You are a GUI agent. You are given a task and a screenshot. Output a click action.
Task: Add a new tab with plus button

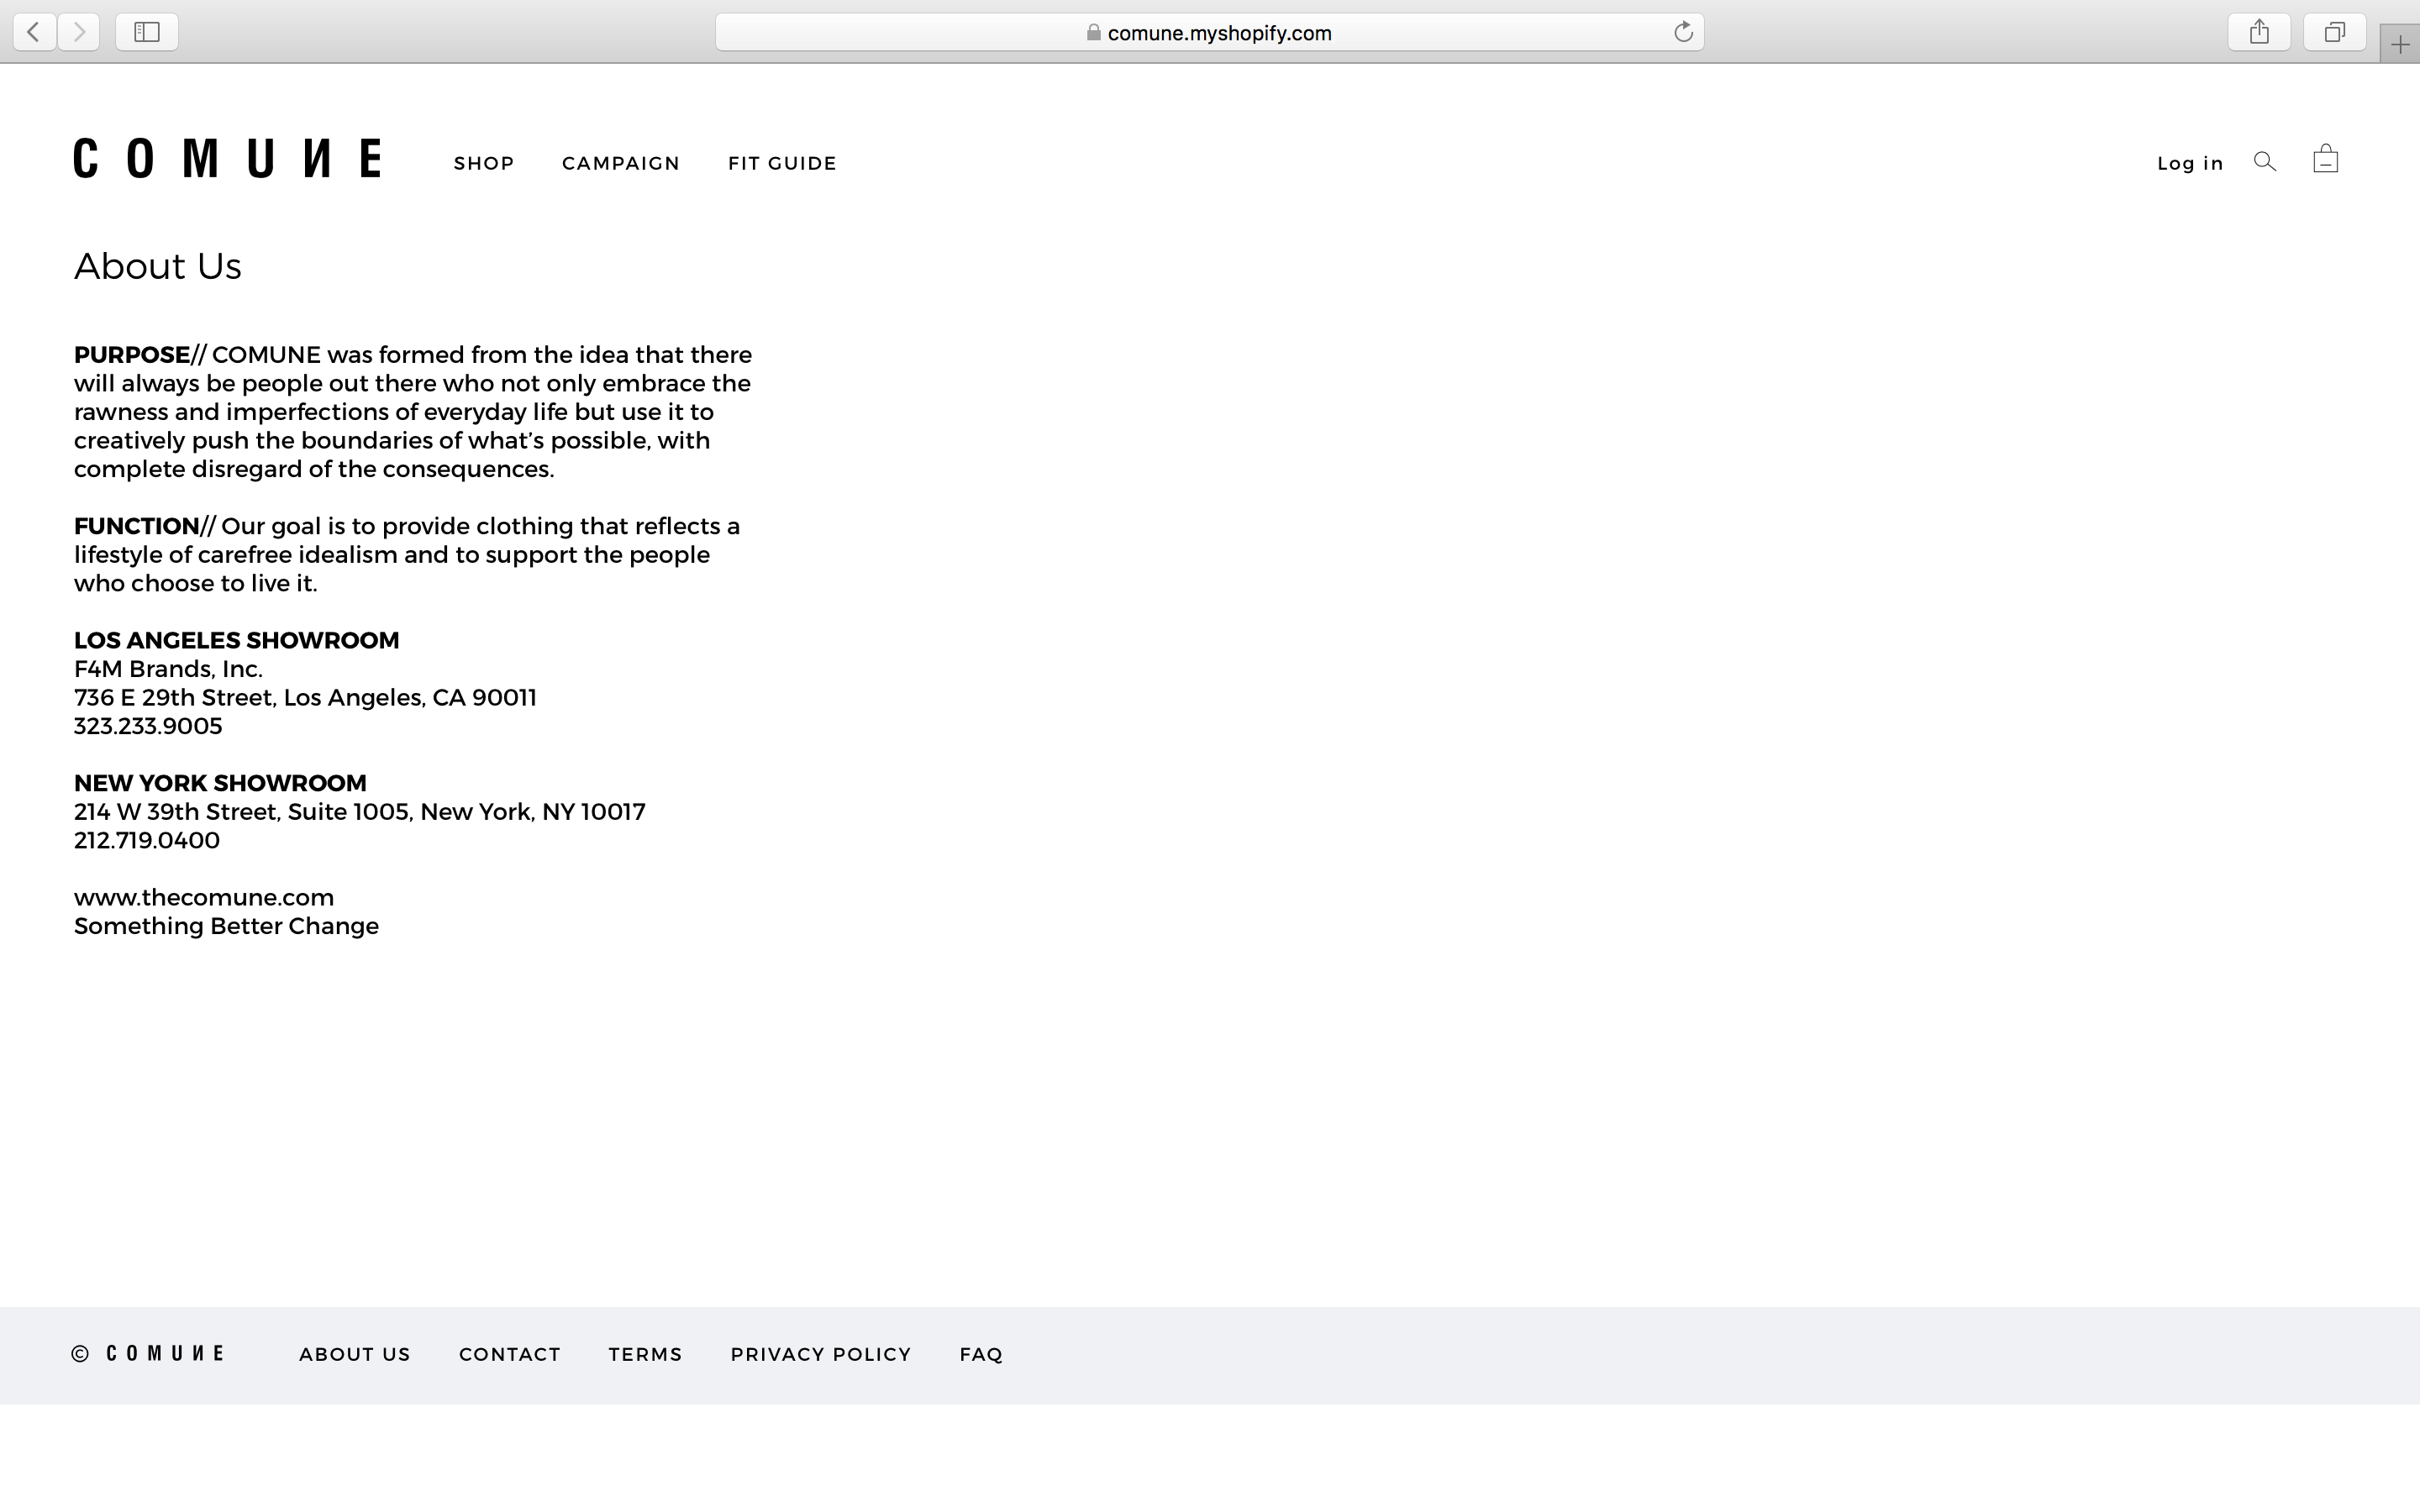tap(2399, 45)
